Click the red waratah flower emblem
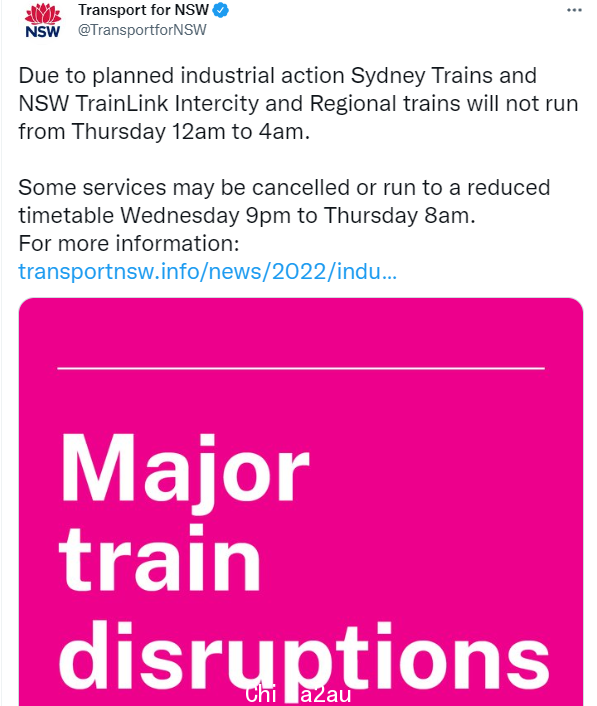597x706 pixels. pos(43,14)
